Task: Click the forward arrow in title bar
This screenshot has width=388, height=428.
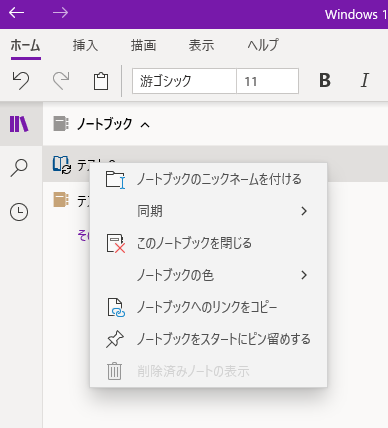Action: point(60,13)
